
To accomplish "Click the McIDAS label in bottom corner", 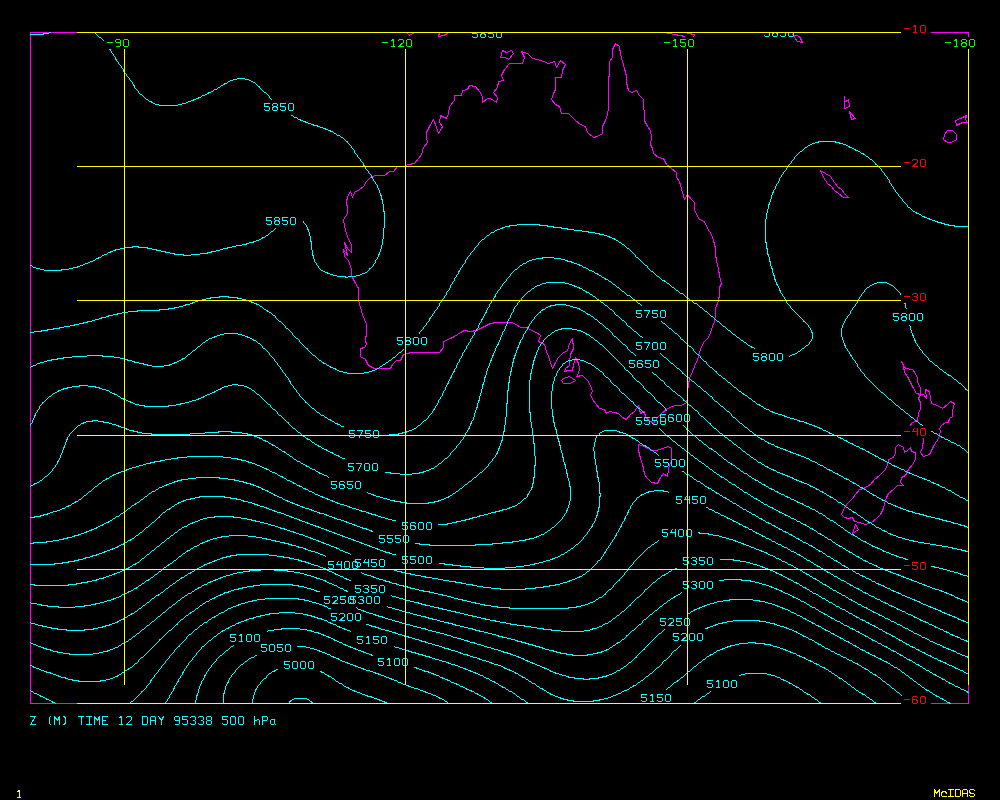I will 953,793.
